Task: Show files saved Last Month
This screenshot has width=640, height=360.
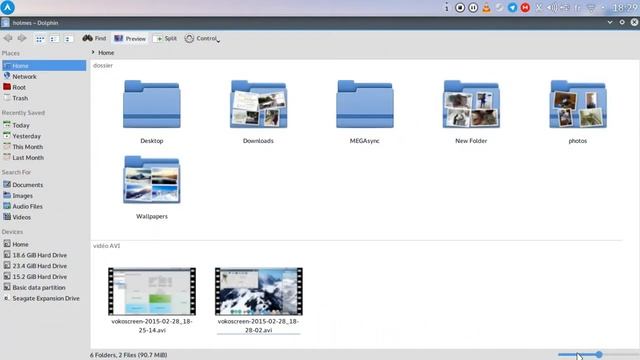Action: [x=44, y=158]
